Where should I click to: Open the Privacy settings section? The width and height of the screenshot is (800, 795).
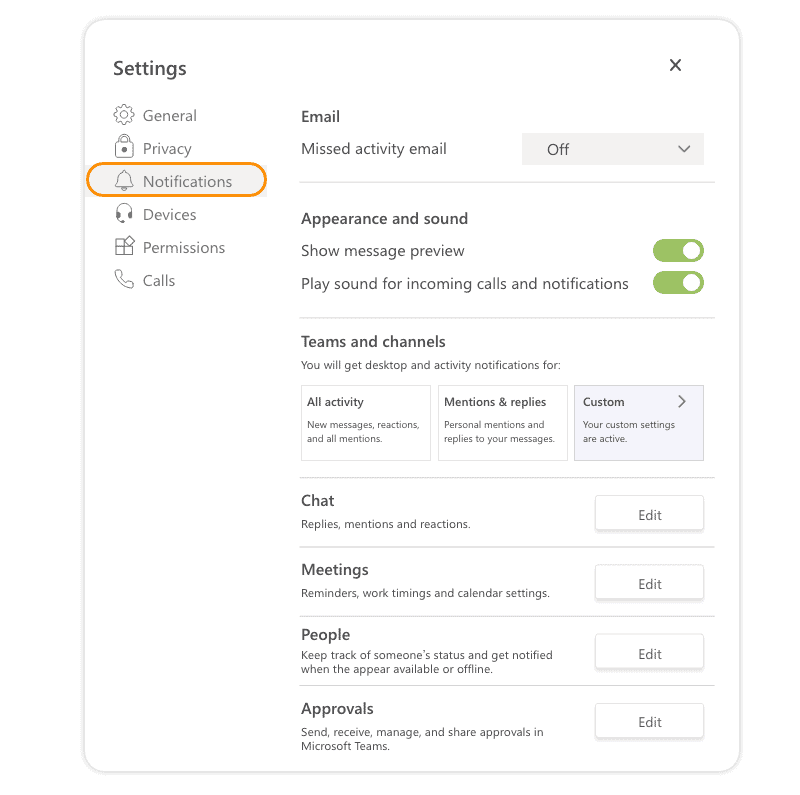[167, 148]
